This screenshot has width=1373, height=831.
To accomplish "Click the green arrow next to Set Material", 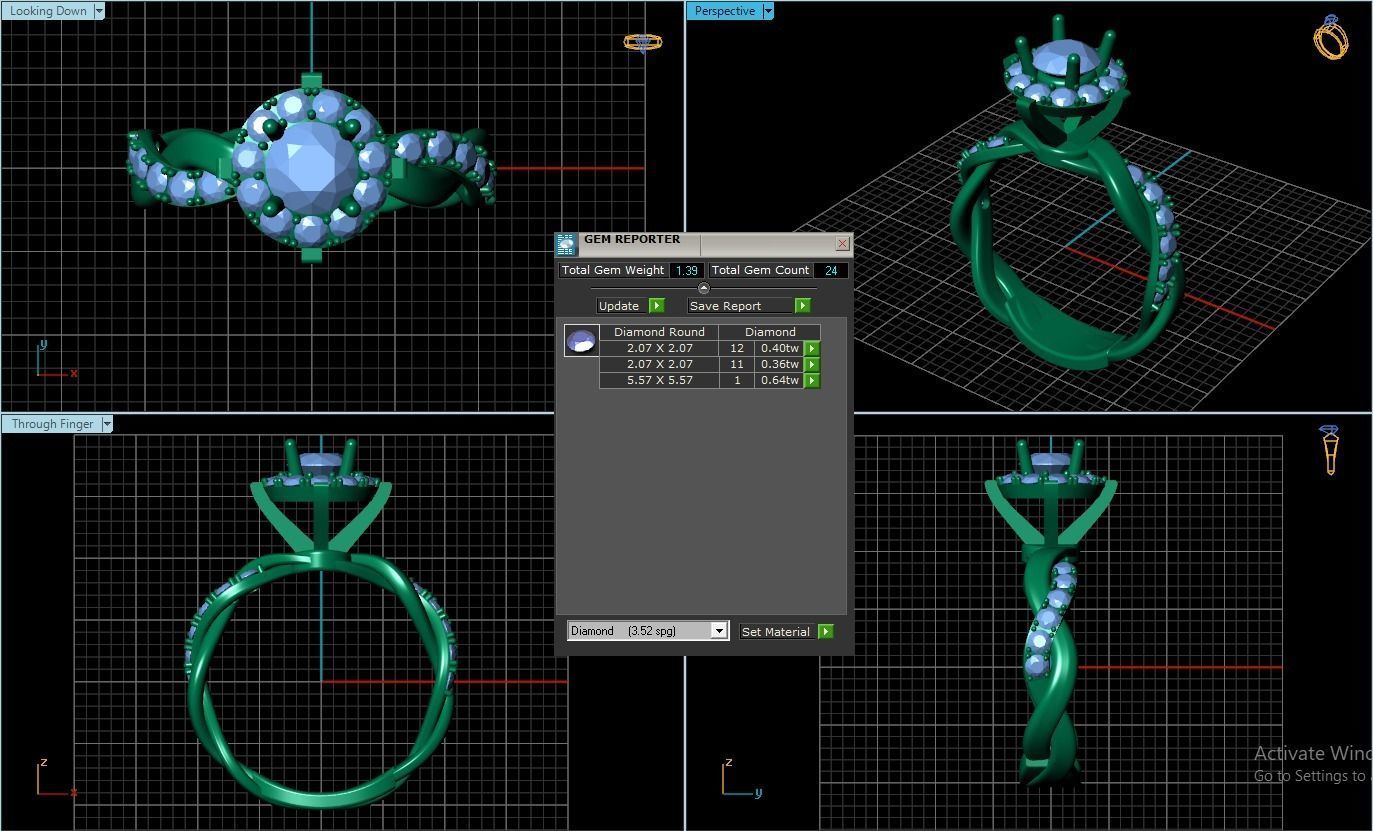I will click(x=825, y=632).
